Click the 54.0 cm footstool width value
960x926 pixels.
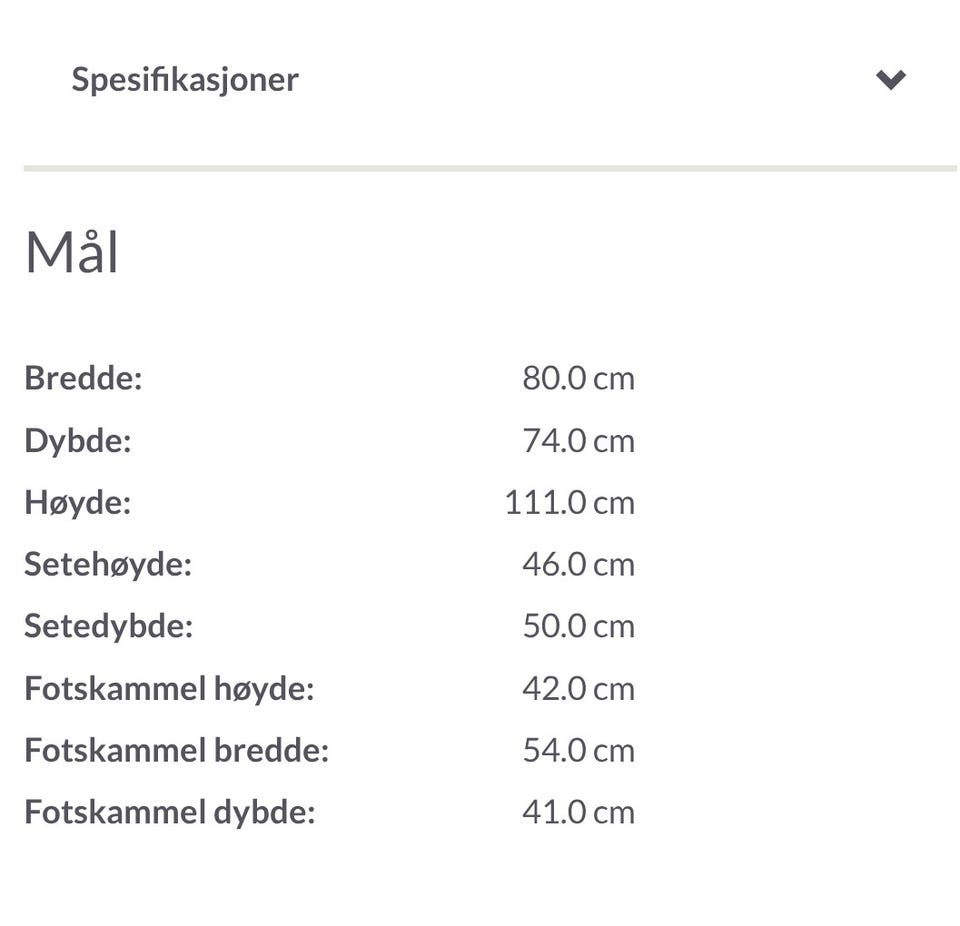click(x=578, y=750)
